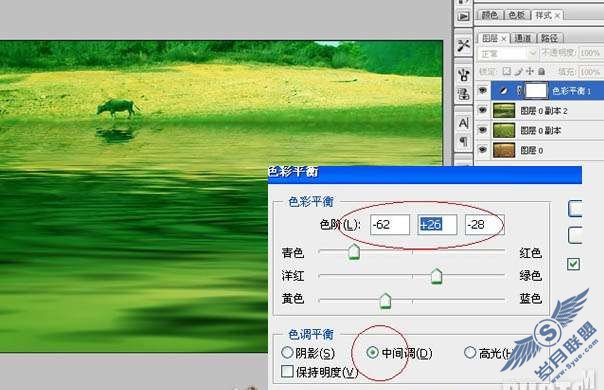Open the Brushes panel icon

[x=463, y=75]
